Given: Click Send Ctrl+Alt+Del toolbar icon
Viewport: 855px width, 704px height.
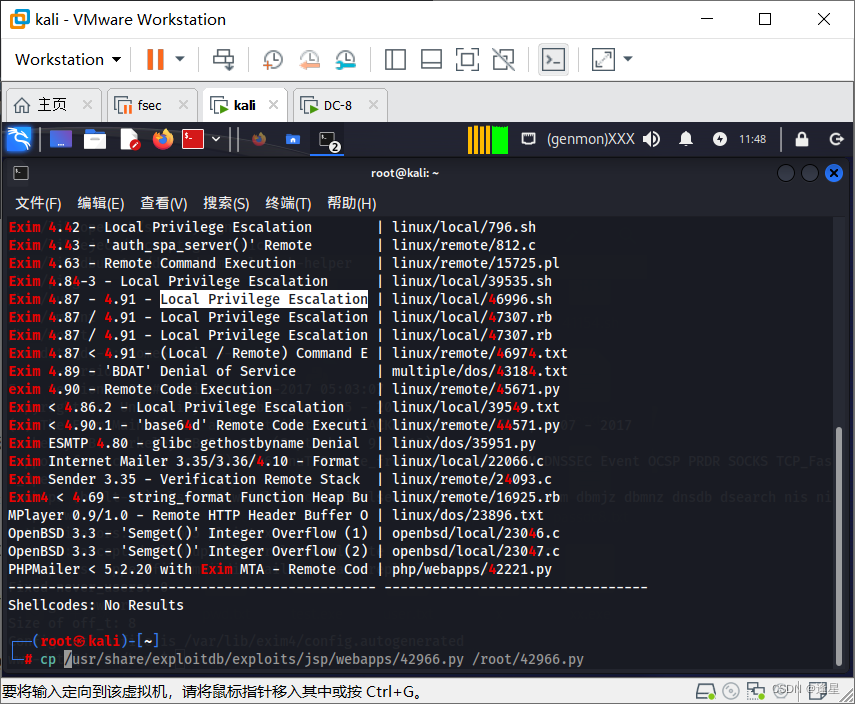Looking at the screenshot, I should click(x=224, y=59).
